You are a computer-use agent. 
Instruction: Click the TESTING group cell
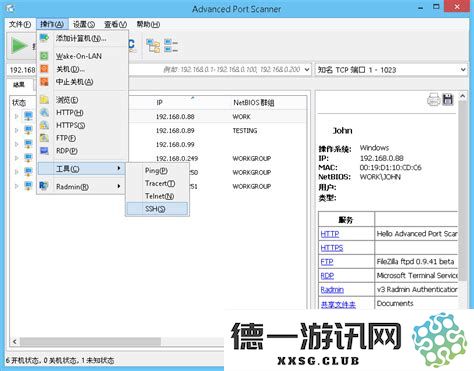click(x=245, y=131)
